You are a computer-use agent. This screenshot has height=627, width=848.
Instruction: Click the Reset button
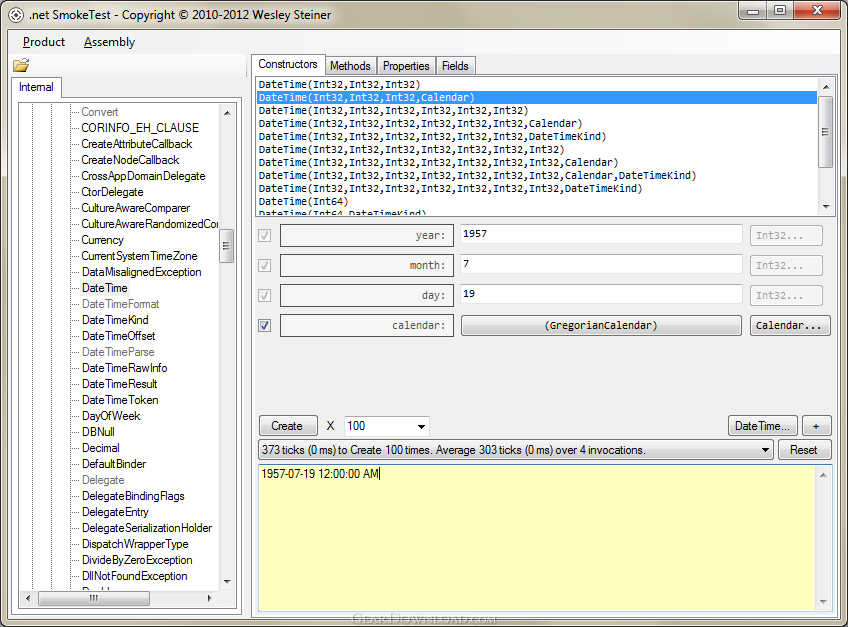click(x=804, y=450)
